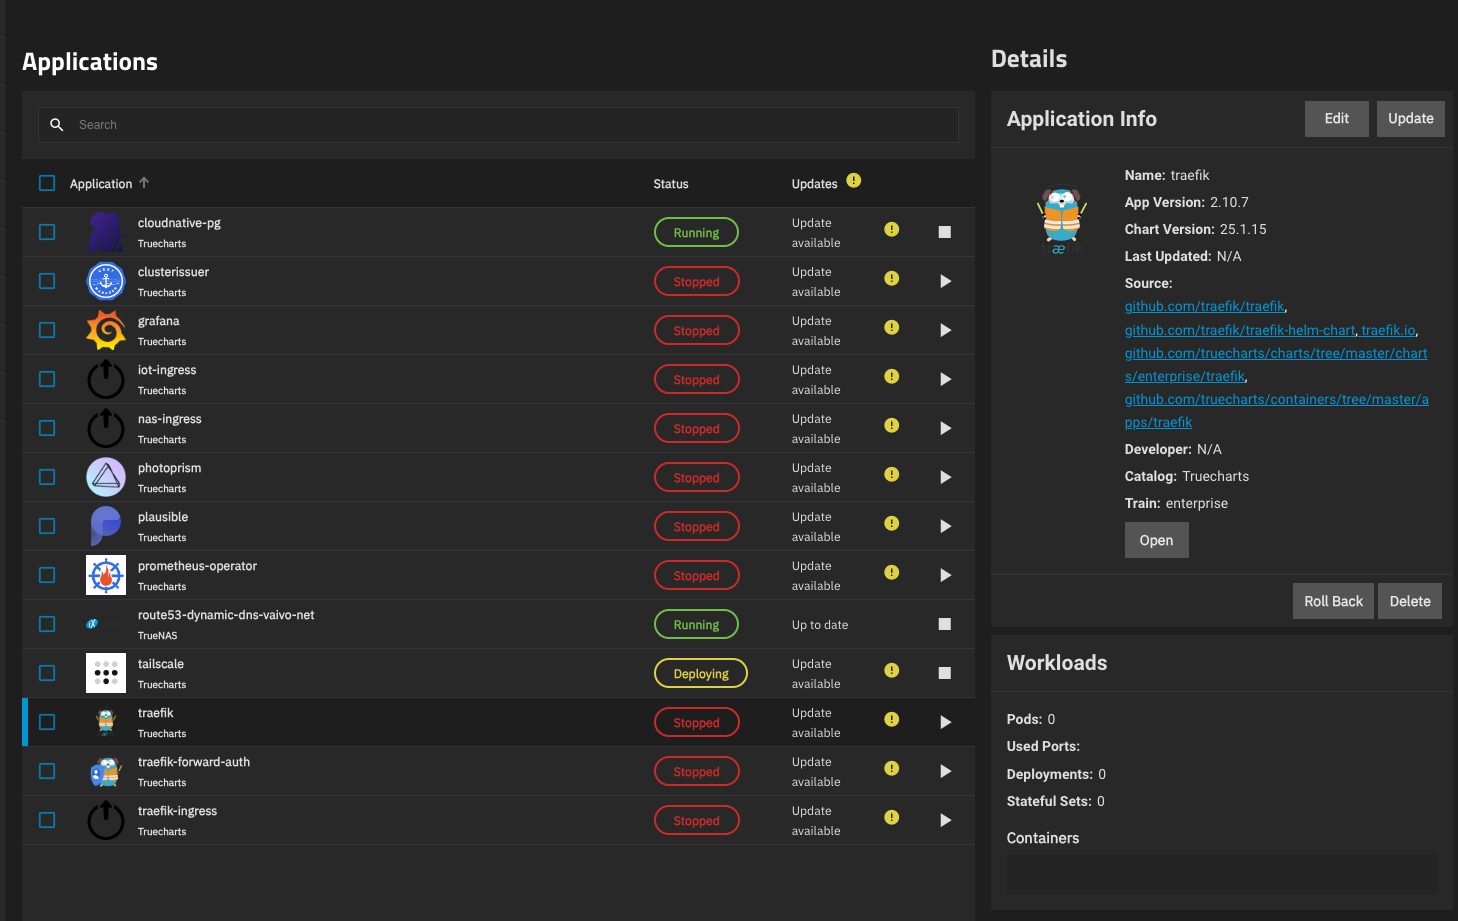
Task: Start the nas-ingress application
Action: pyautogui.click(x=945, y=428)
